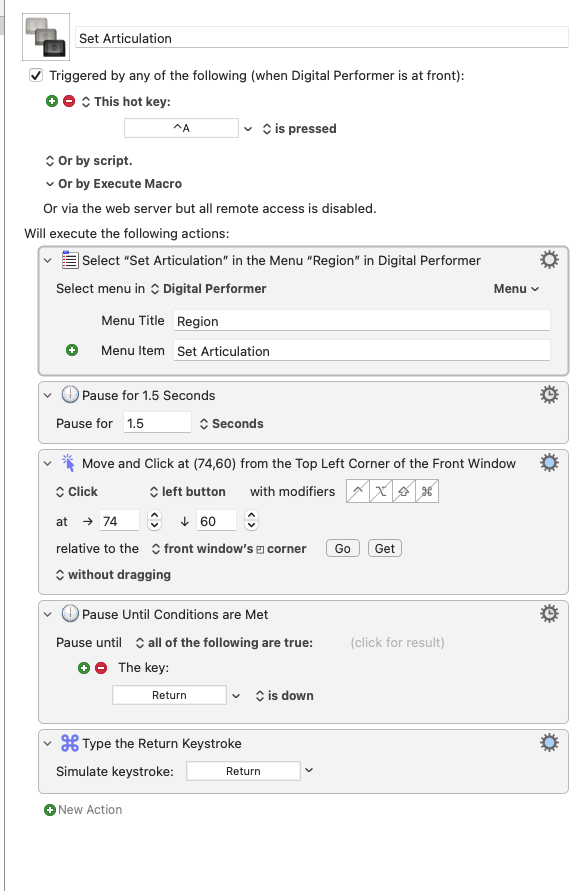
Task: Open the Menu dropdown in Select menu action
Action: [x=516, y=289]
